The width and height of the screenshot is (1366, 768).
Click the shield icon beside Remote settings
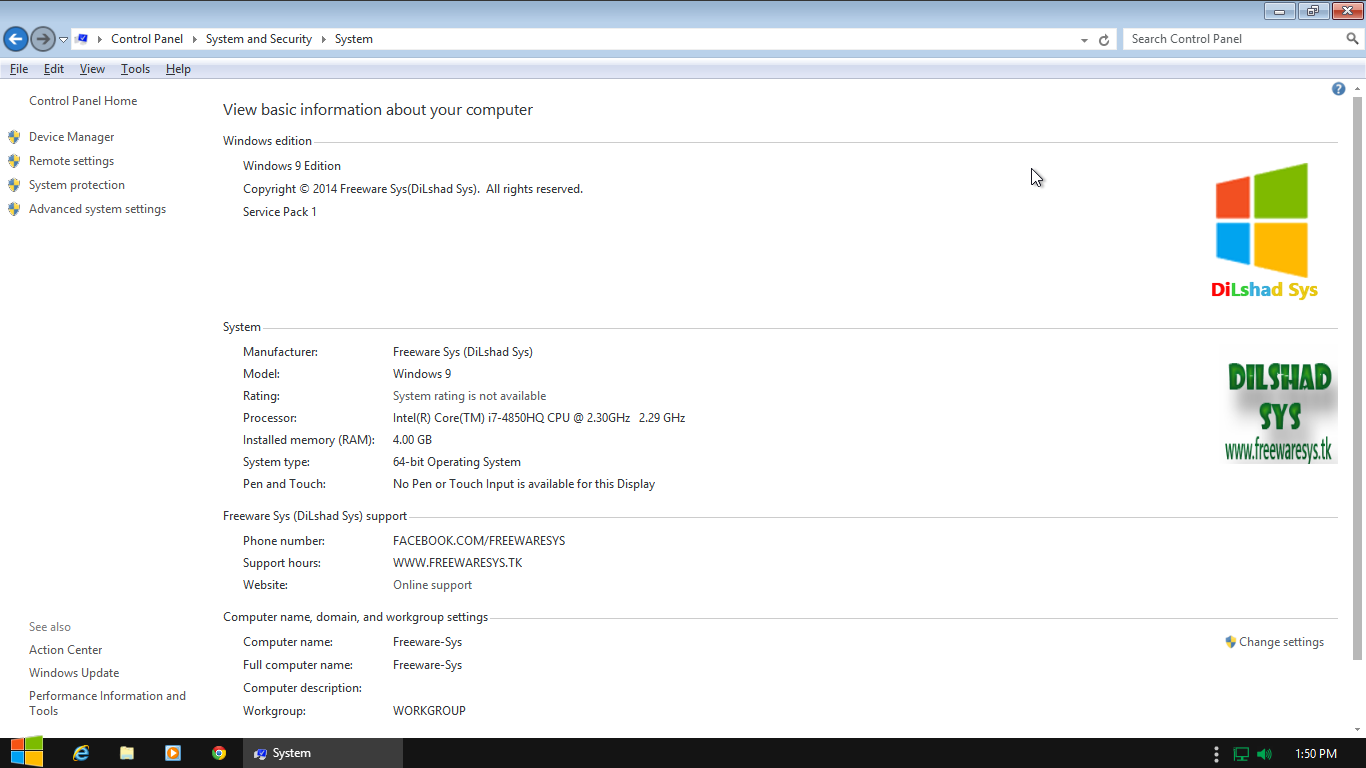point(14,161)
